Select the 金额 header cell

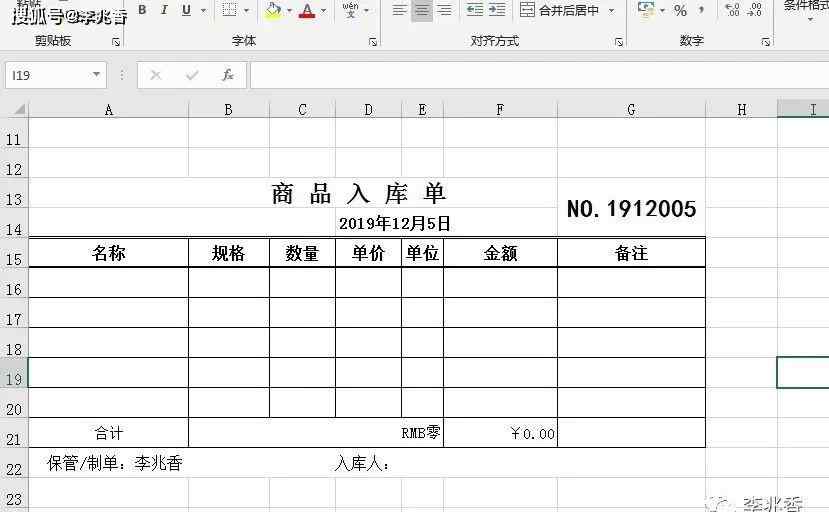pyautogui.click(x=500, y=253)
